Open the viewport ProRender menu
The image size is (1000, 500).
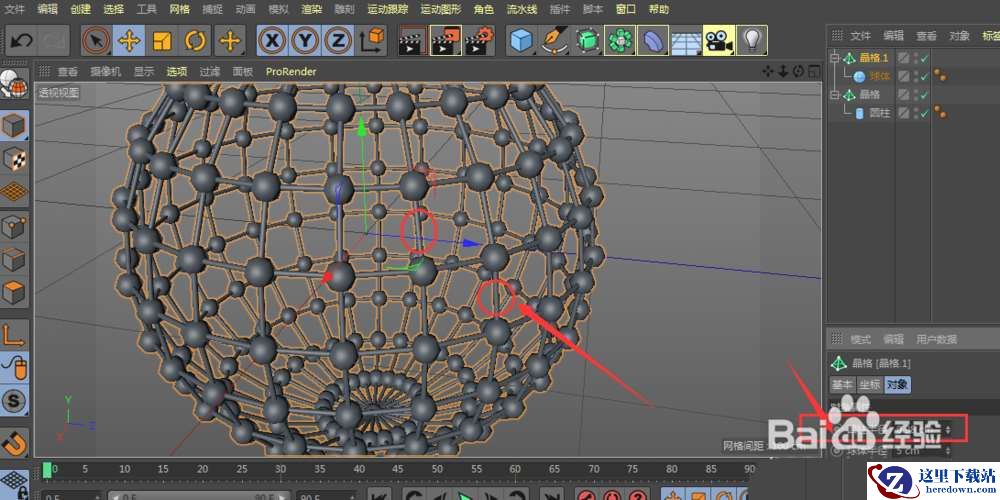[291, 72]
